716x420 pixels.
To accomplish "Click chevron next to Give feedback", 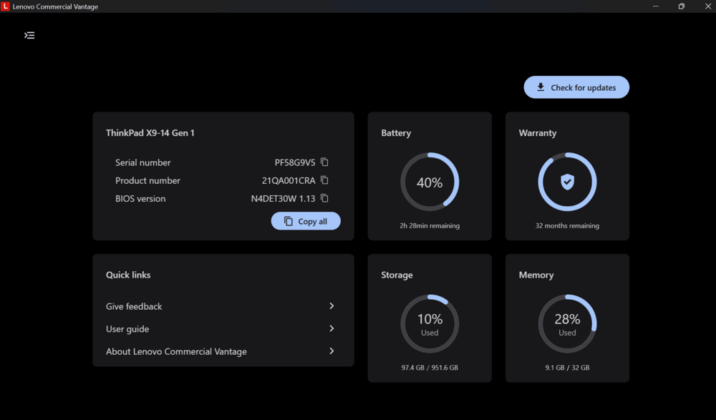I will click(x=332, y=306).
